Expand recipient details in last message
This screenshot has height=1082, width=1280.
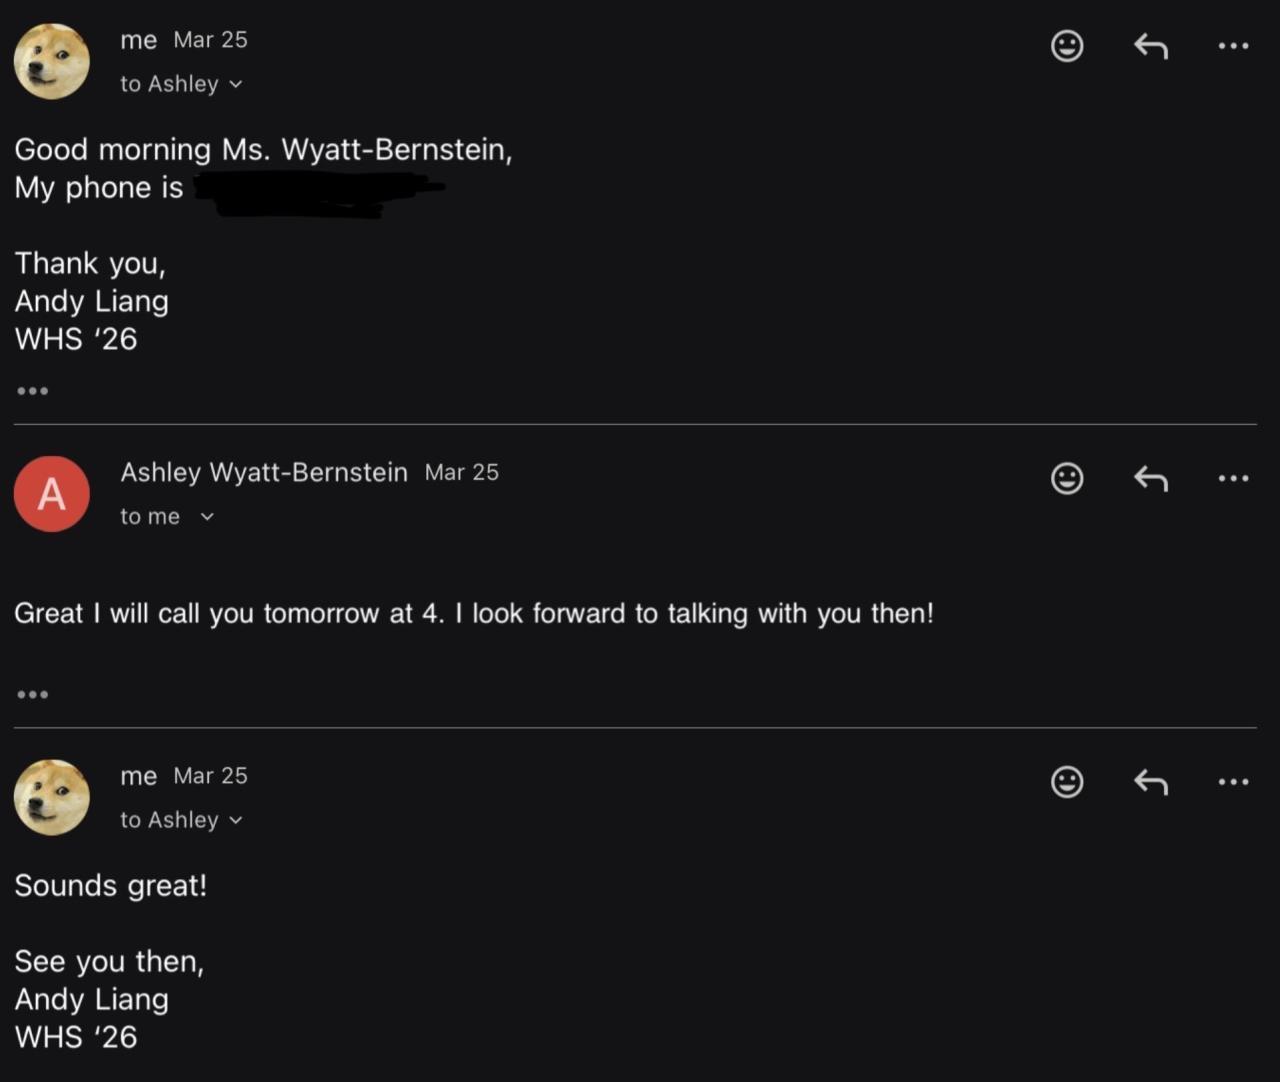(x=236, y=820)
